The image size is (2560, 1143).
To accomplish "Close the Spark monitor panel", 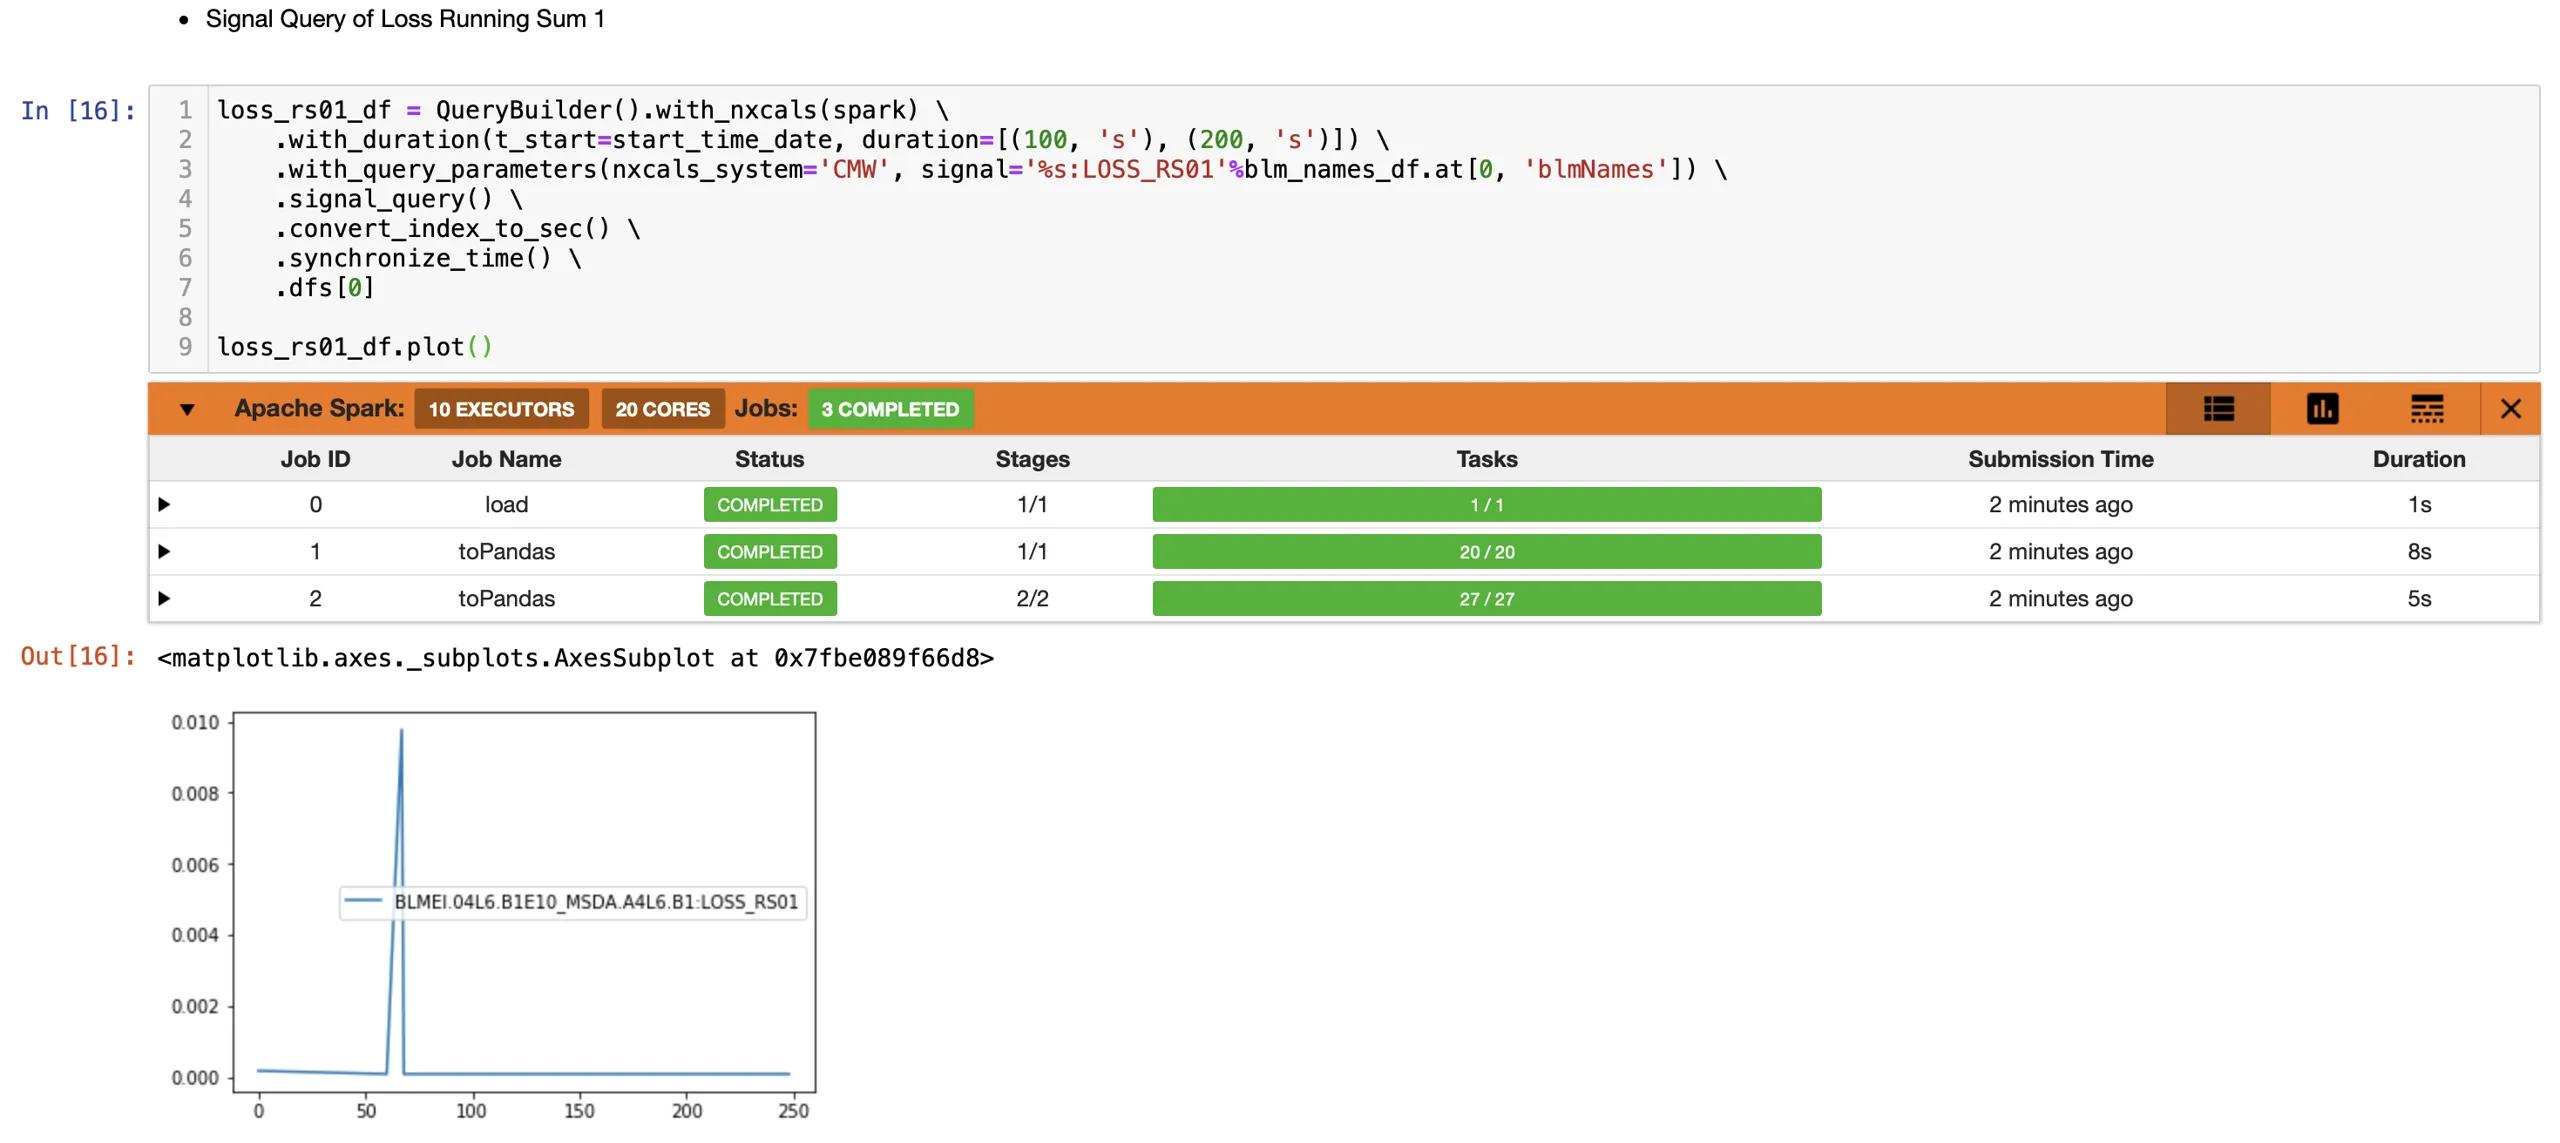I will [x=2509, y=408].
